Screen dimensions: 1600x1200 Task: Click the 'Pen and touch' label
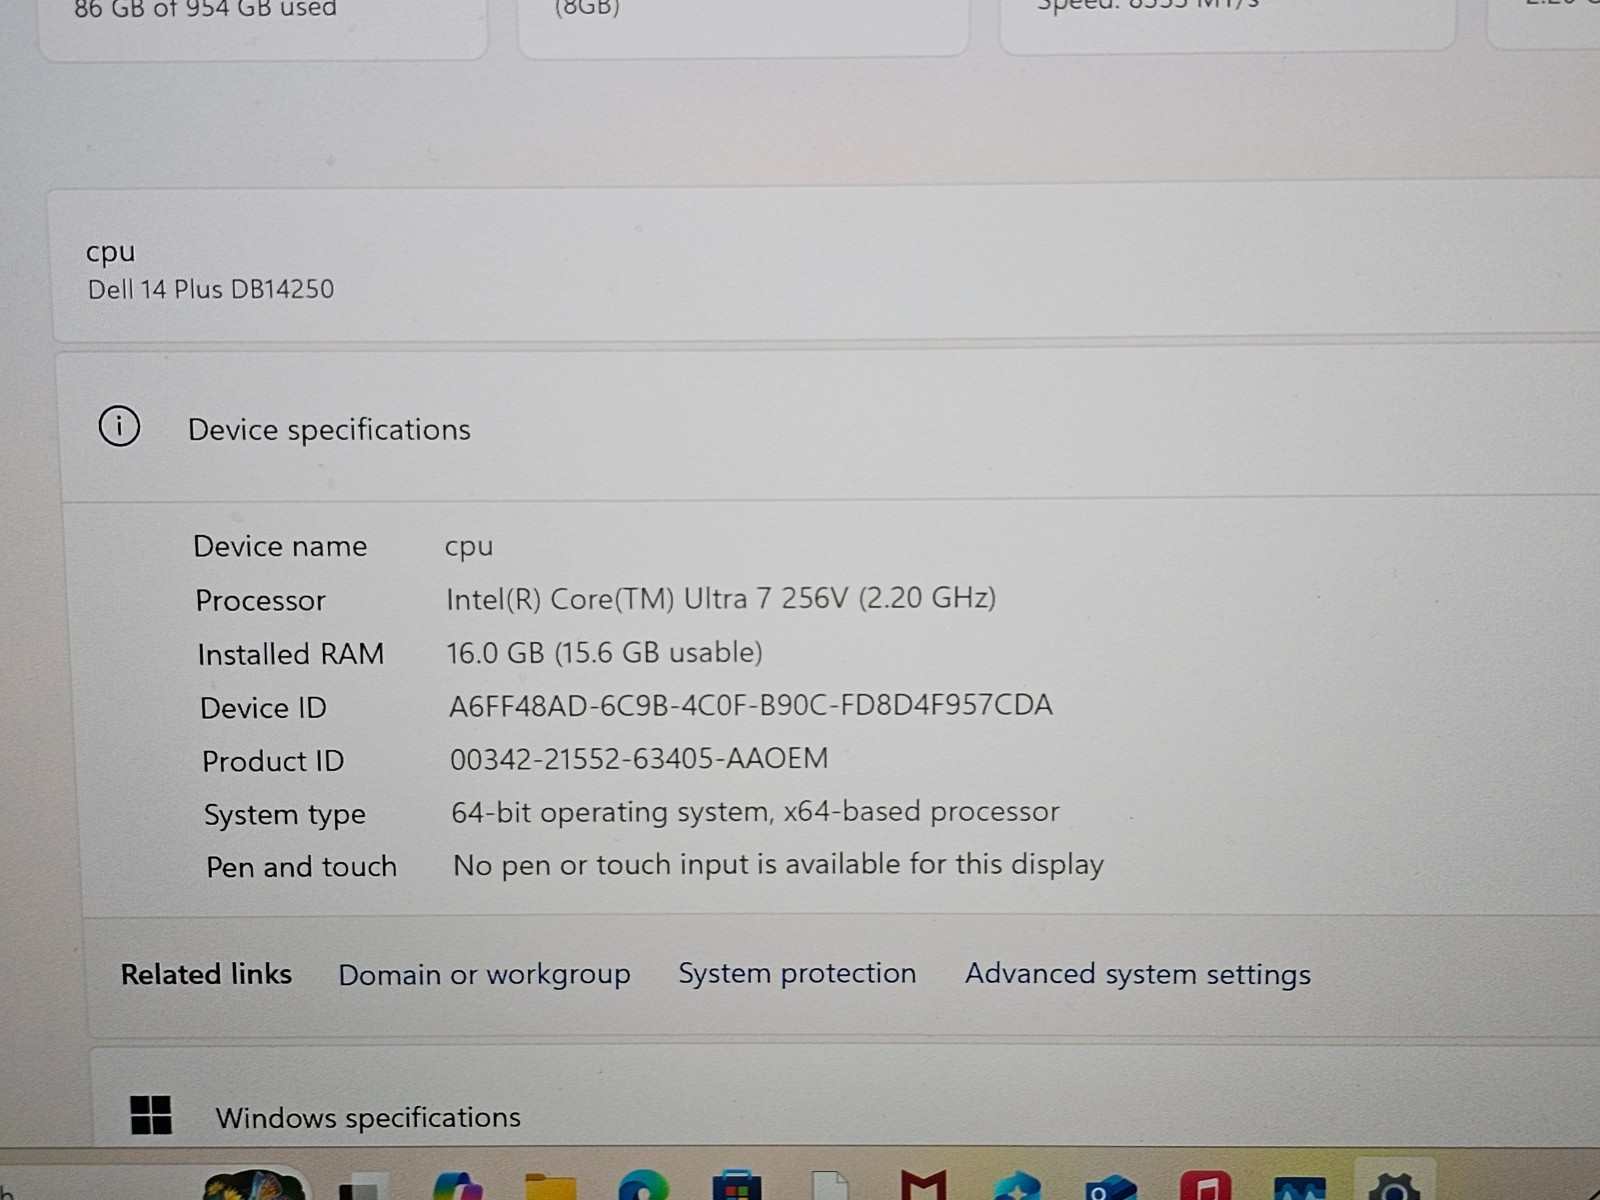(301, 867)
